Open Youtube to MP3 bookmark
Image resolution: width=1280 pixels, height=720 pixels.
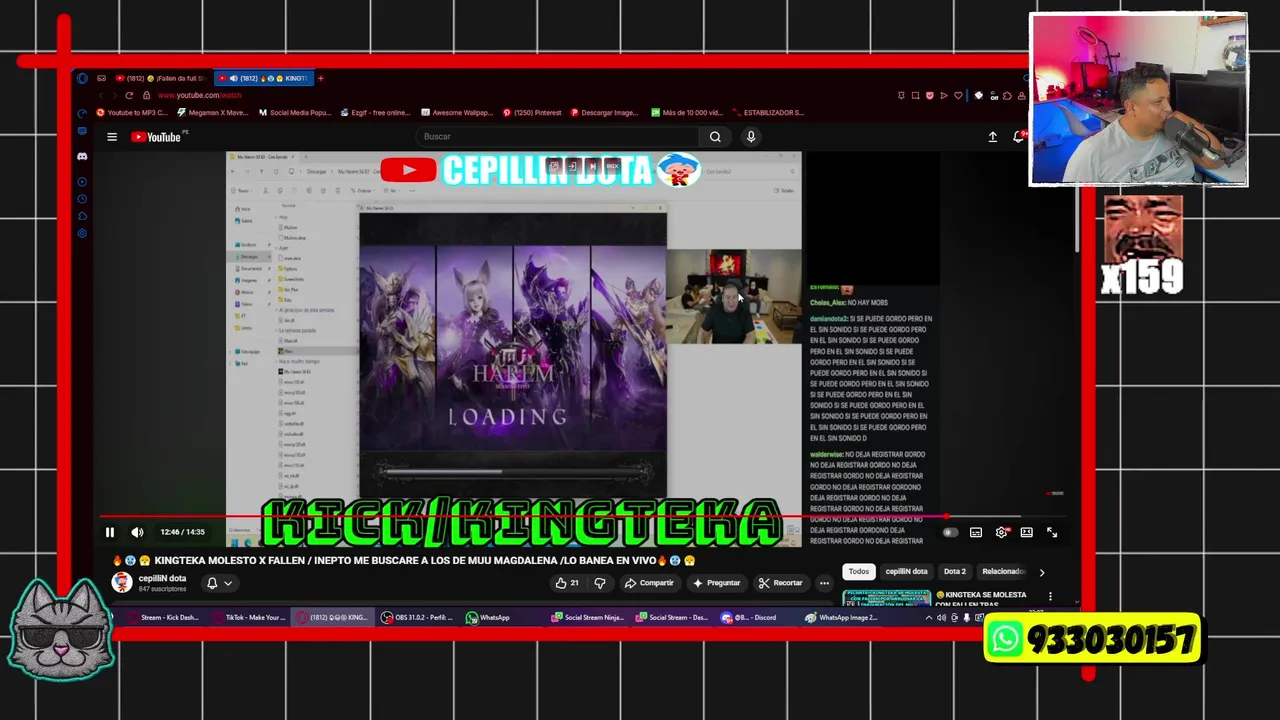(131, 113)
